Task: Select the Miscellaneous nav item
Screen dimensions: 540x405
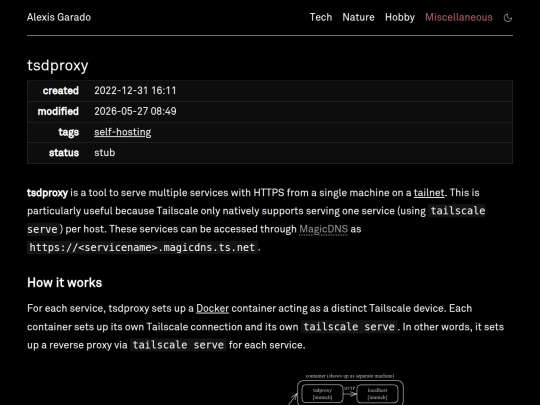Action: [x=459, y=17]
